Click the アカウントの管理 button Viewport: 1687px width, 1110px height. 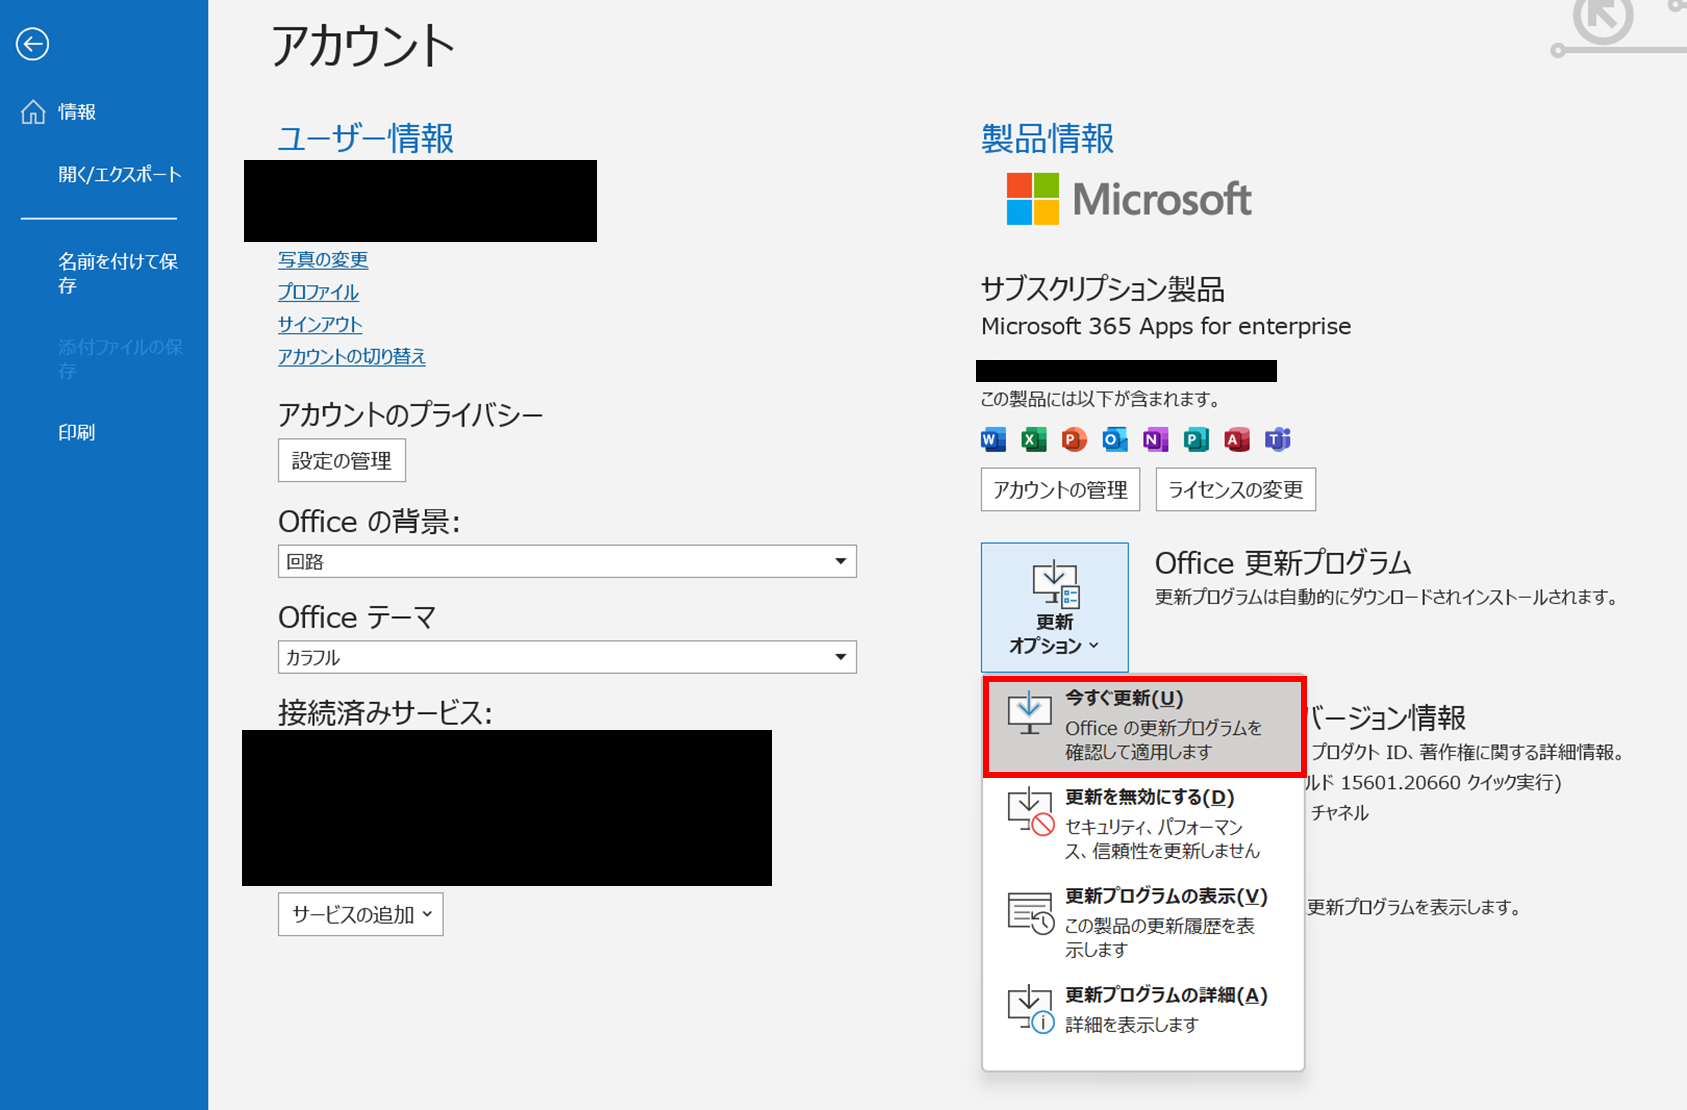(1060, 490)
